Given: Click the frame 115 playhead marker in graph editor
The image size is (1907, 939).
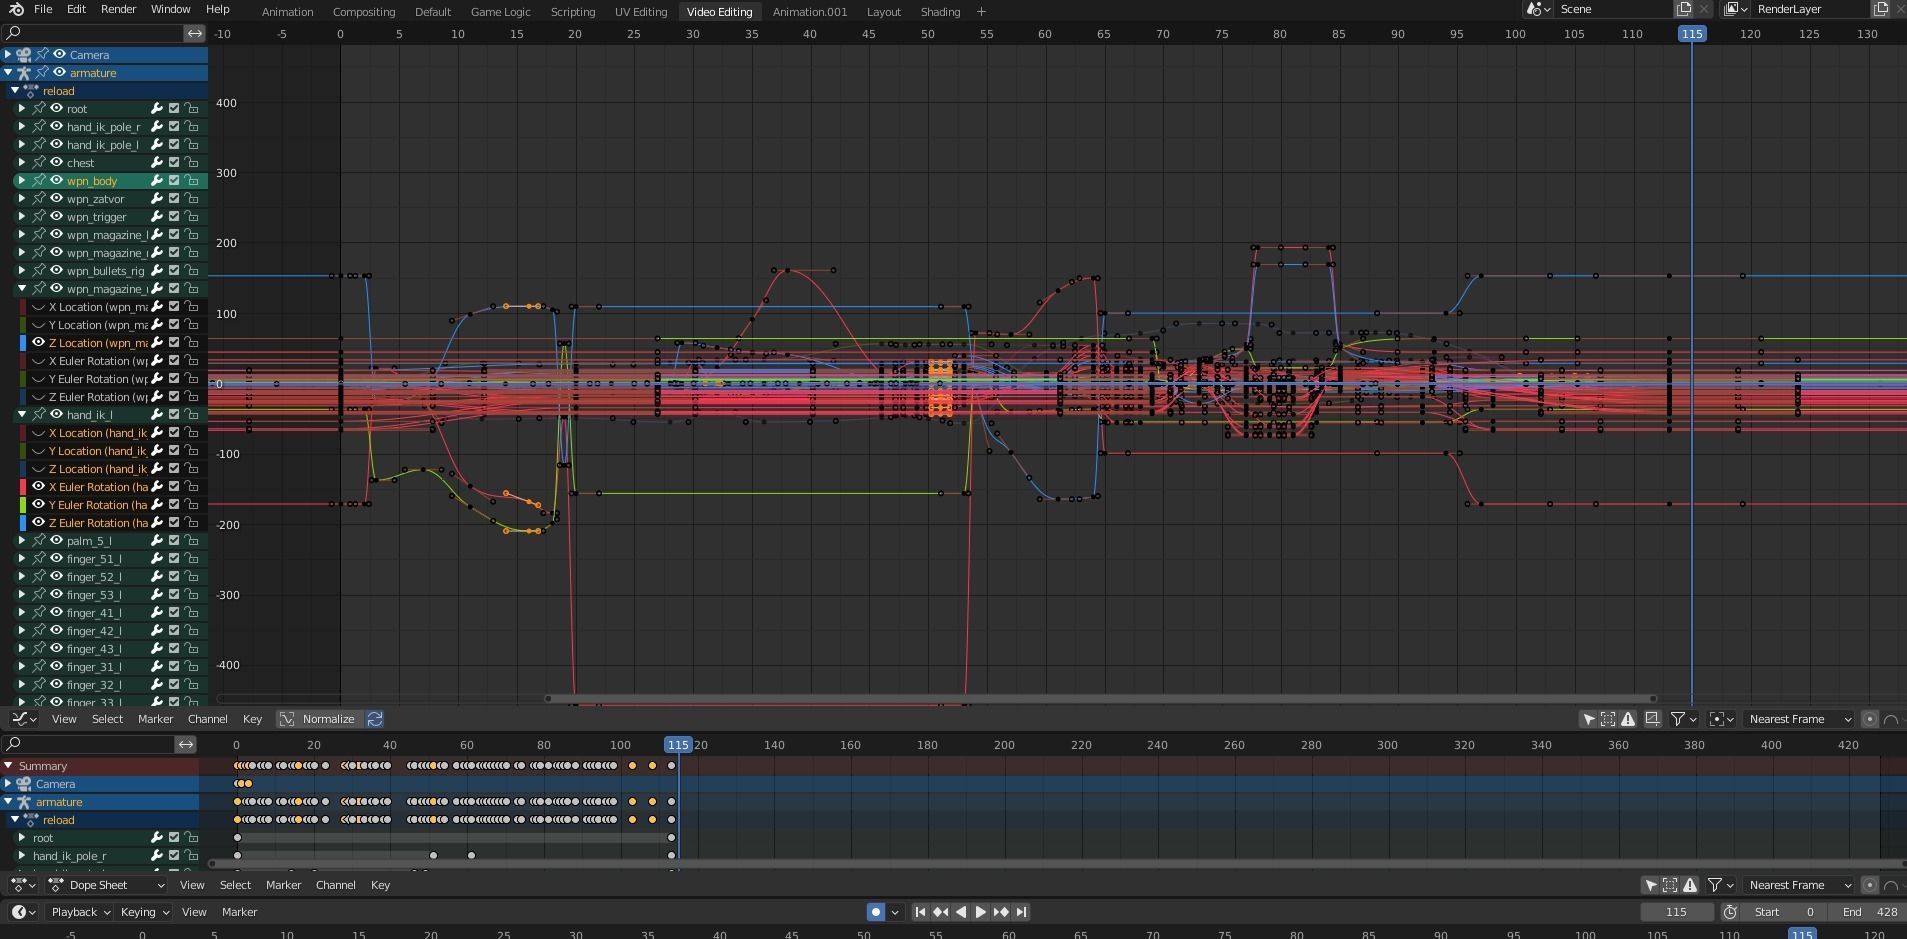Looking at the screenshot, I should click(x=1691, y=34).
